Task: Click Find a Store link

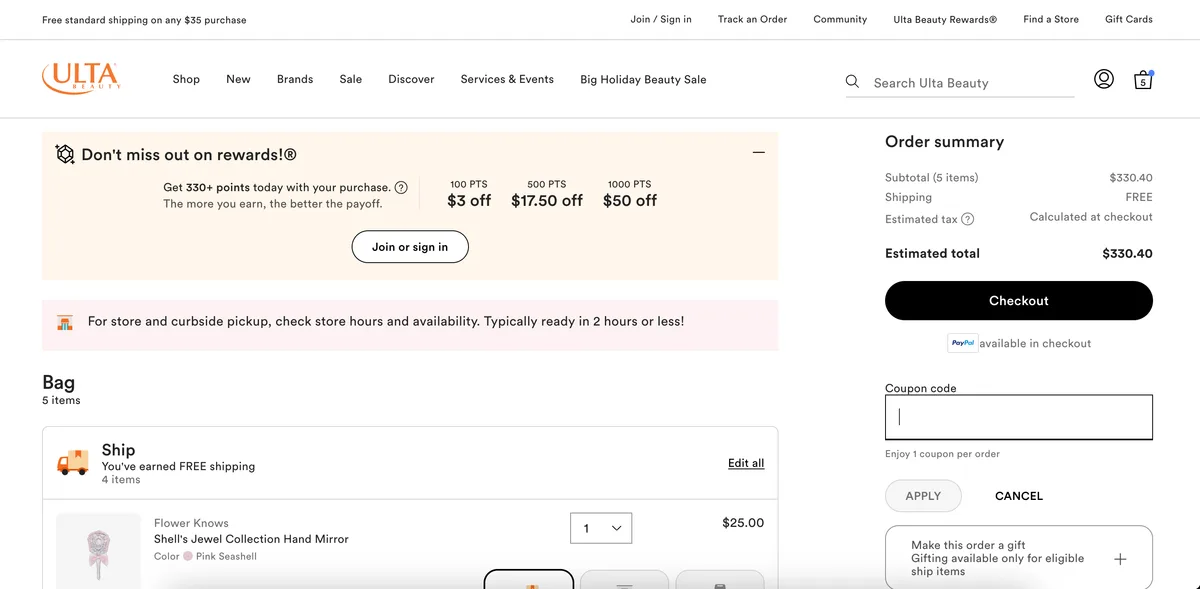Action: 1051,19
